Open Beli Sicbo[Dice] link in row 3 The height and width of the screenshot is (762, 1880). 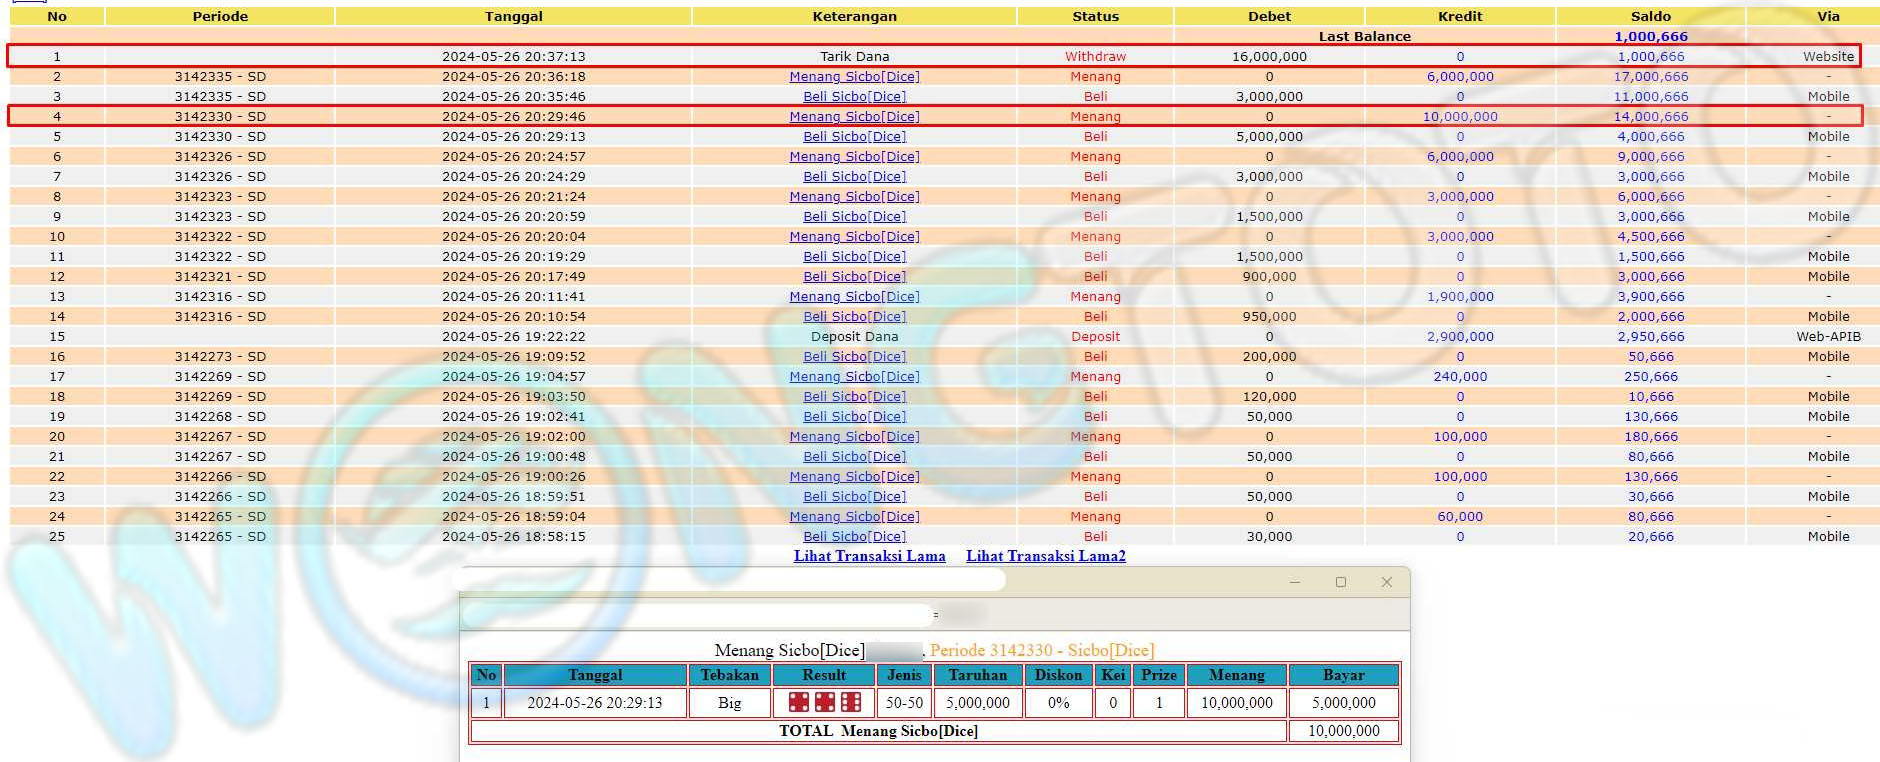coord(854,96)
